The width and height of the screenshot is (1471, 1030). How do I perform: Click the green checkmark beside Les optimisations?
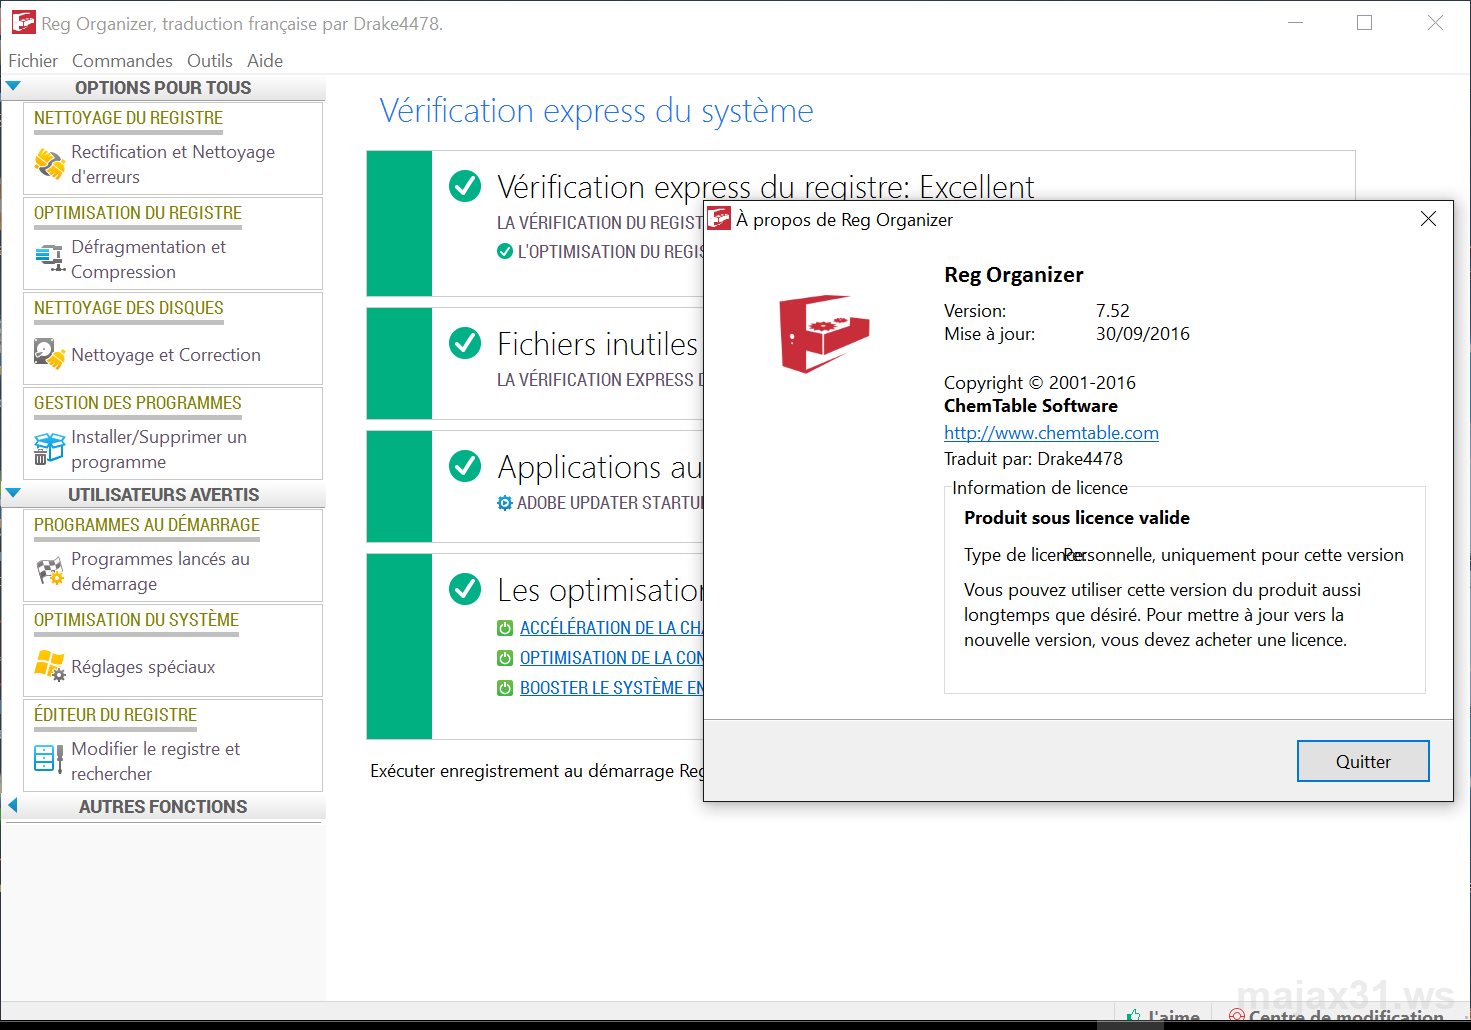pos(465,589)
